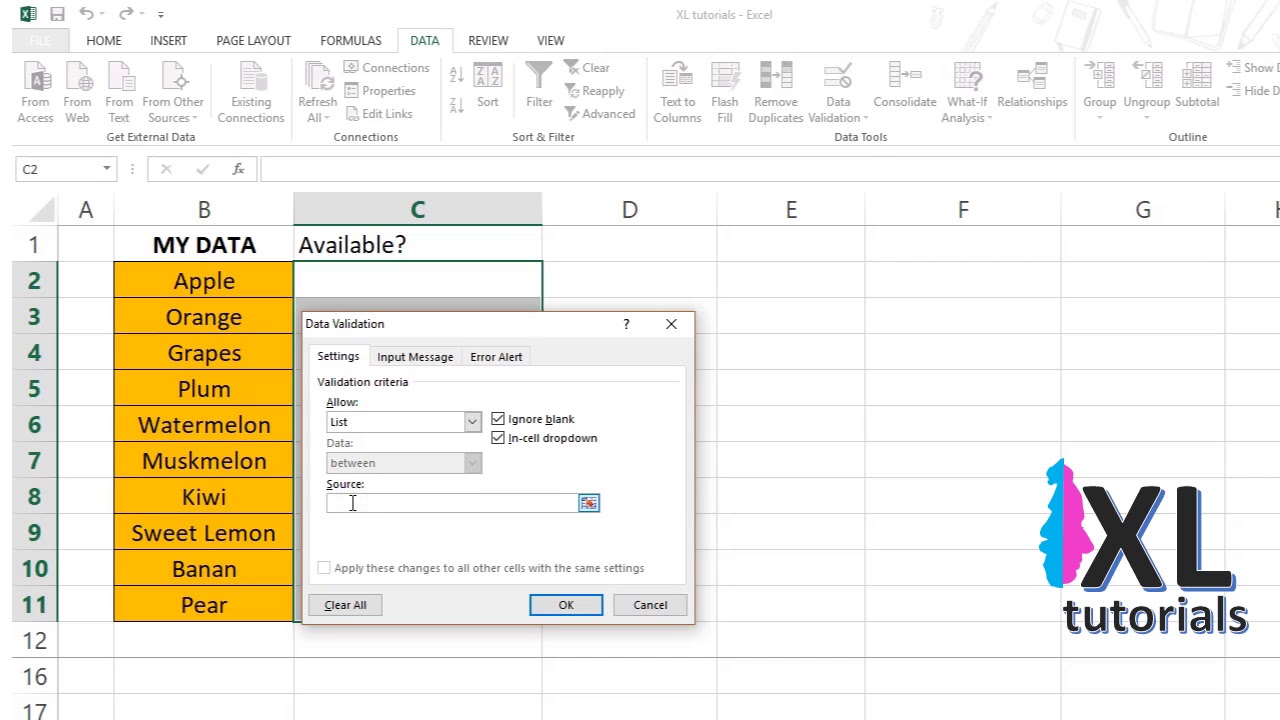Open connection Properties
Image resolution: width=1280 pixels, height=720 pixels.
[380, 91]
